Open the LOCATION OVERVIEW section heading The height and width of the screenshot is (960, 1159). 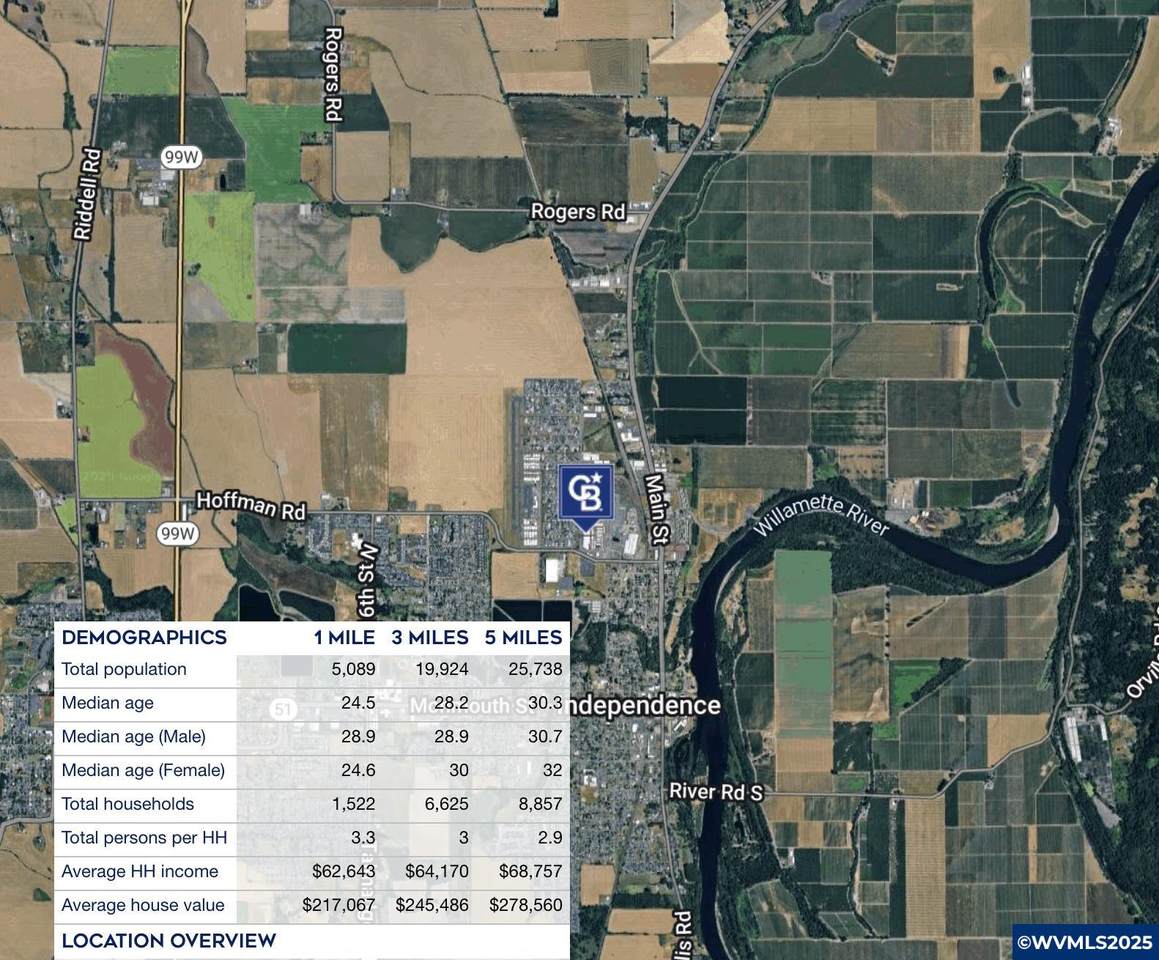pyautogui.click(x=168, y=941)
